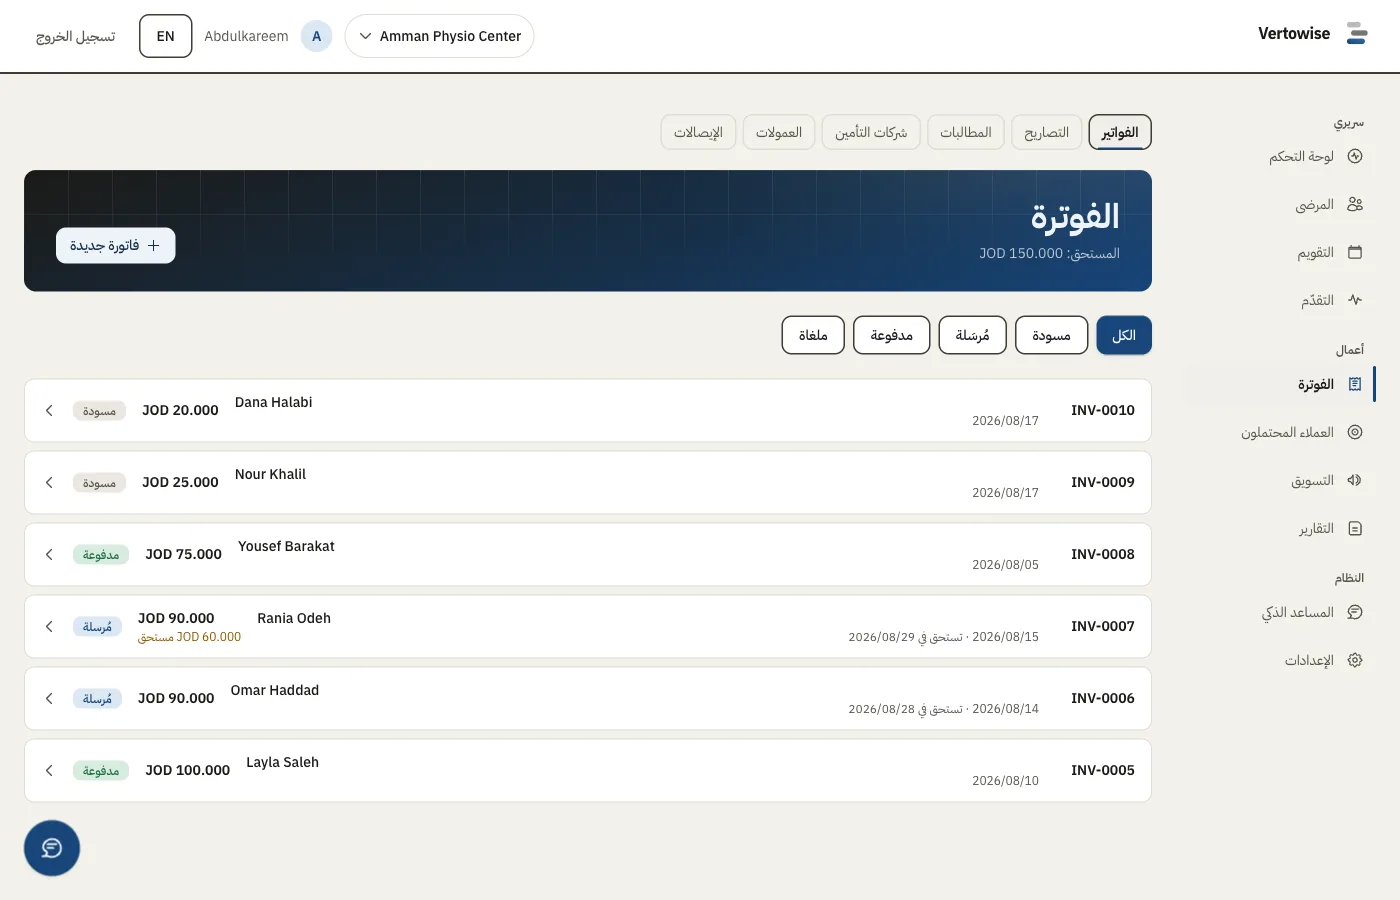1400x900 pixels.
Task: Open the لوحة التحكم dashboard icon
Action: [x=1355, y=156]
